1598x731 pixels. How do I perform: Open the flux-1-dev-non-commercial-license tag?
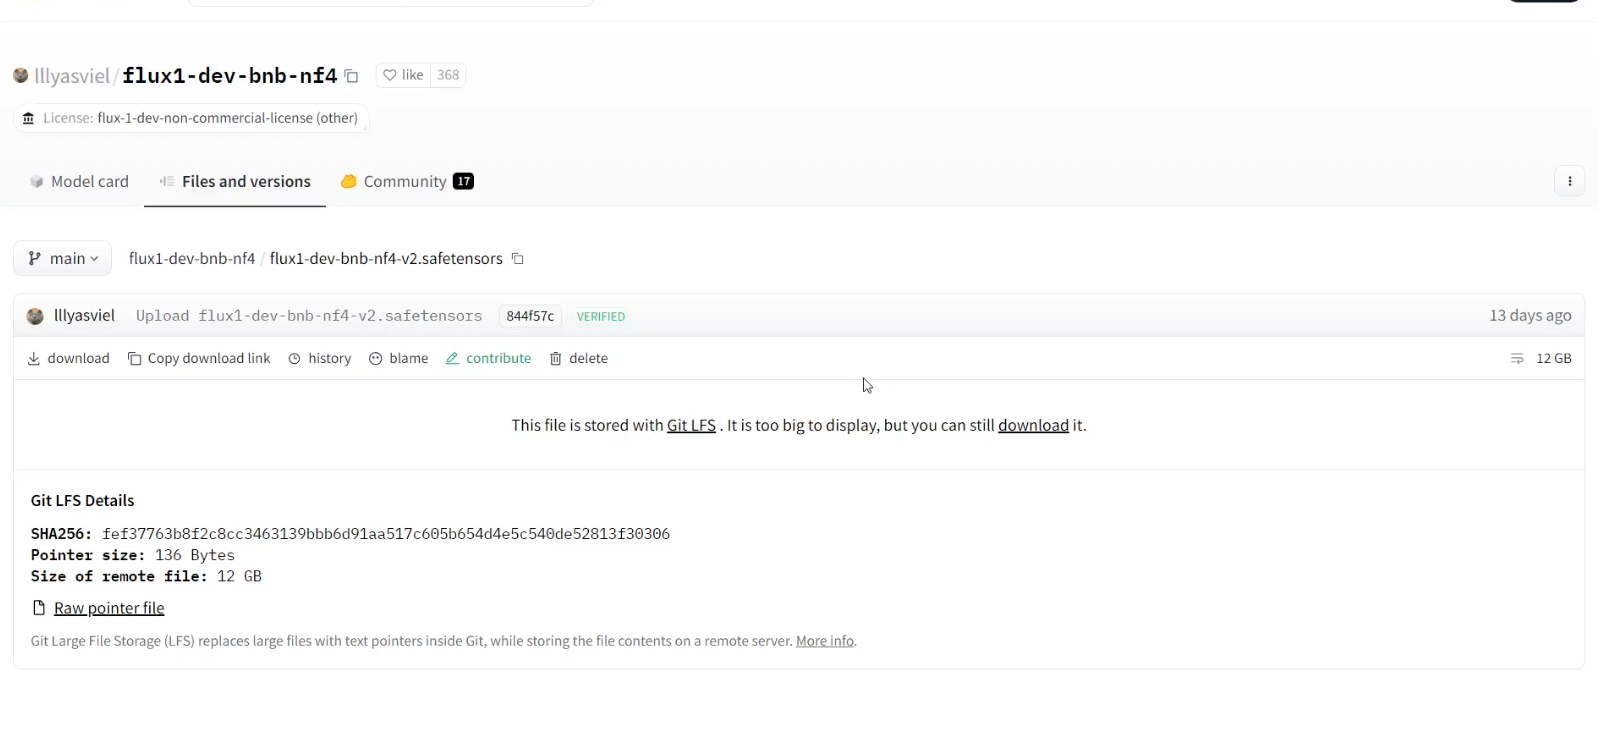pyautogui.click(x=227, y=118)
